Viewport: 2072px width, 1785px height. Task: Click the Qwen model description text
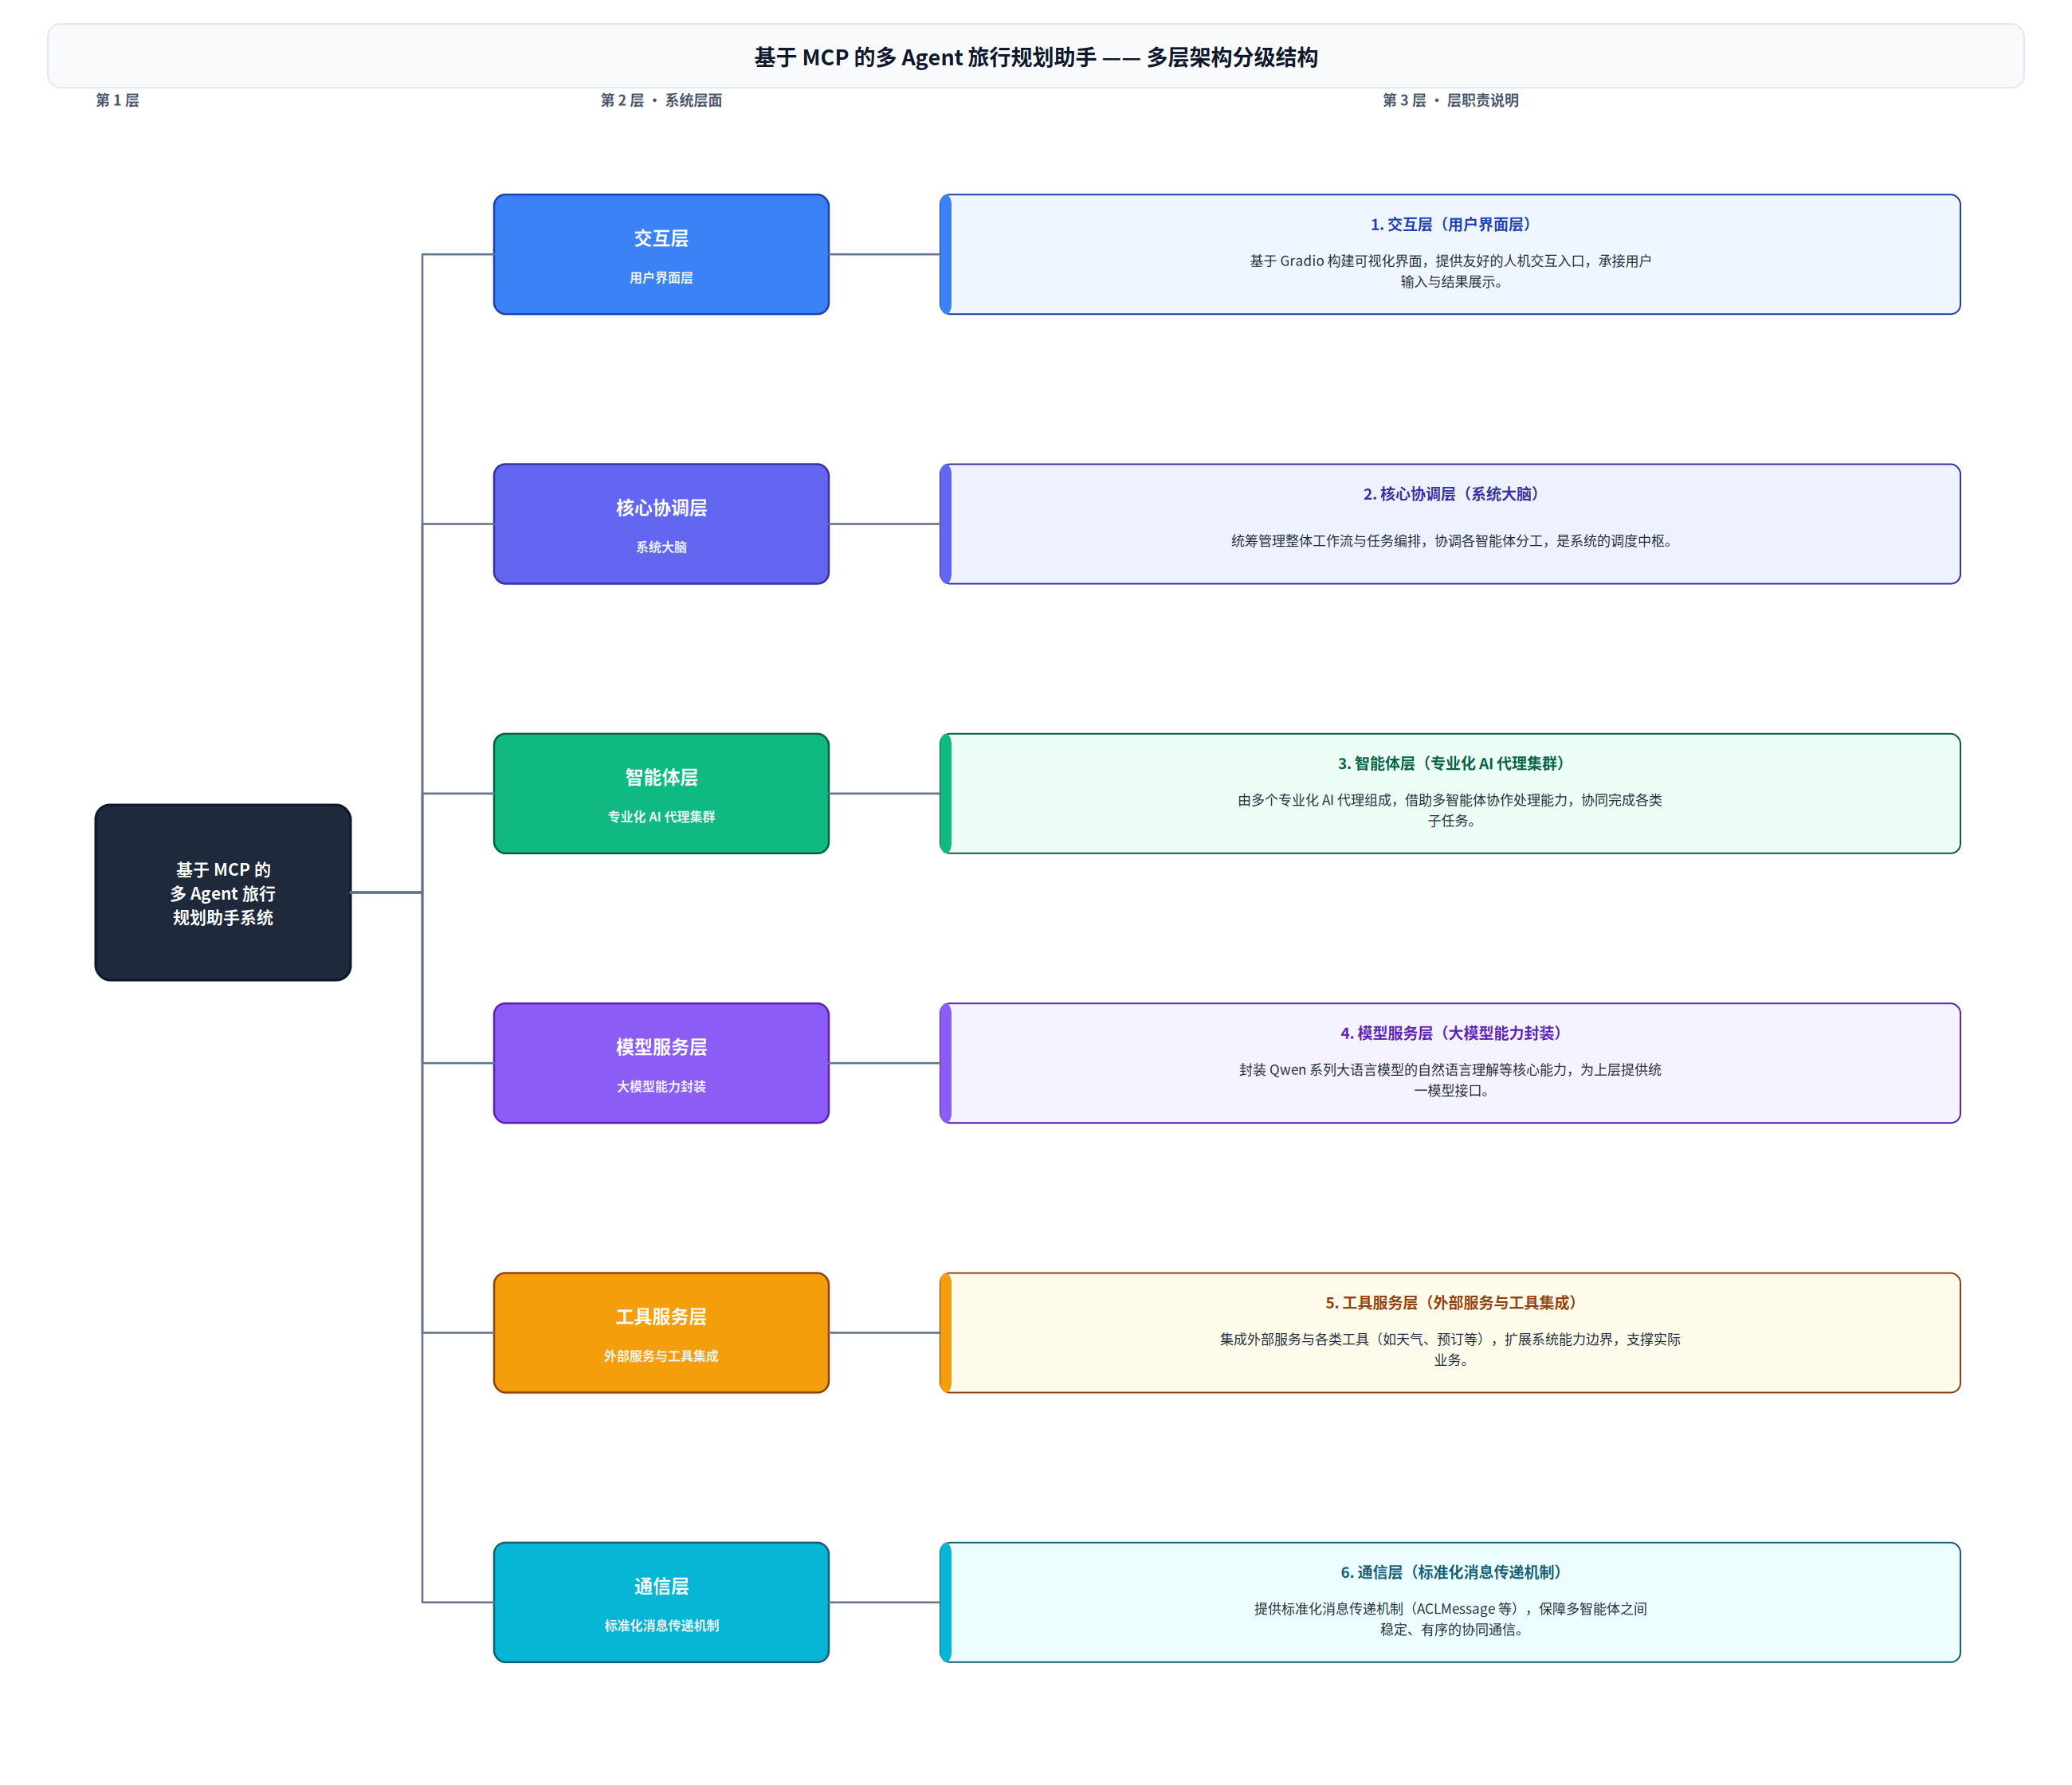pos(1450,1080)
